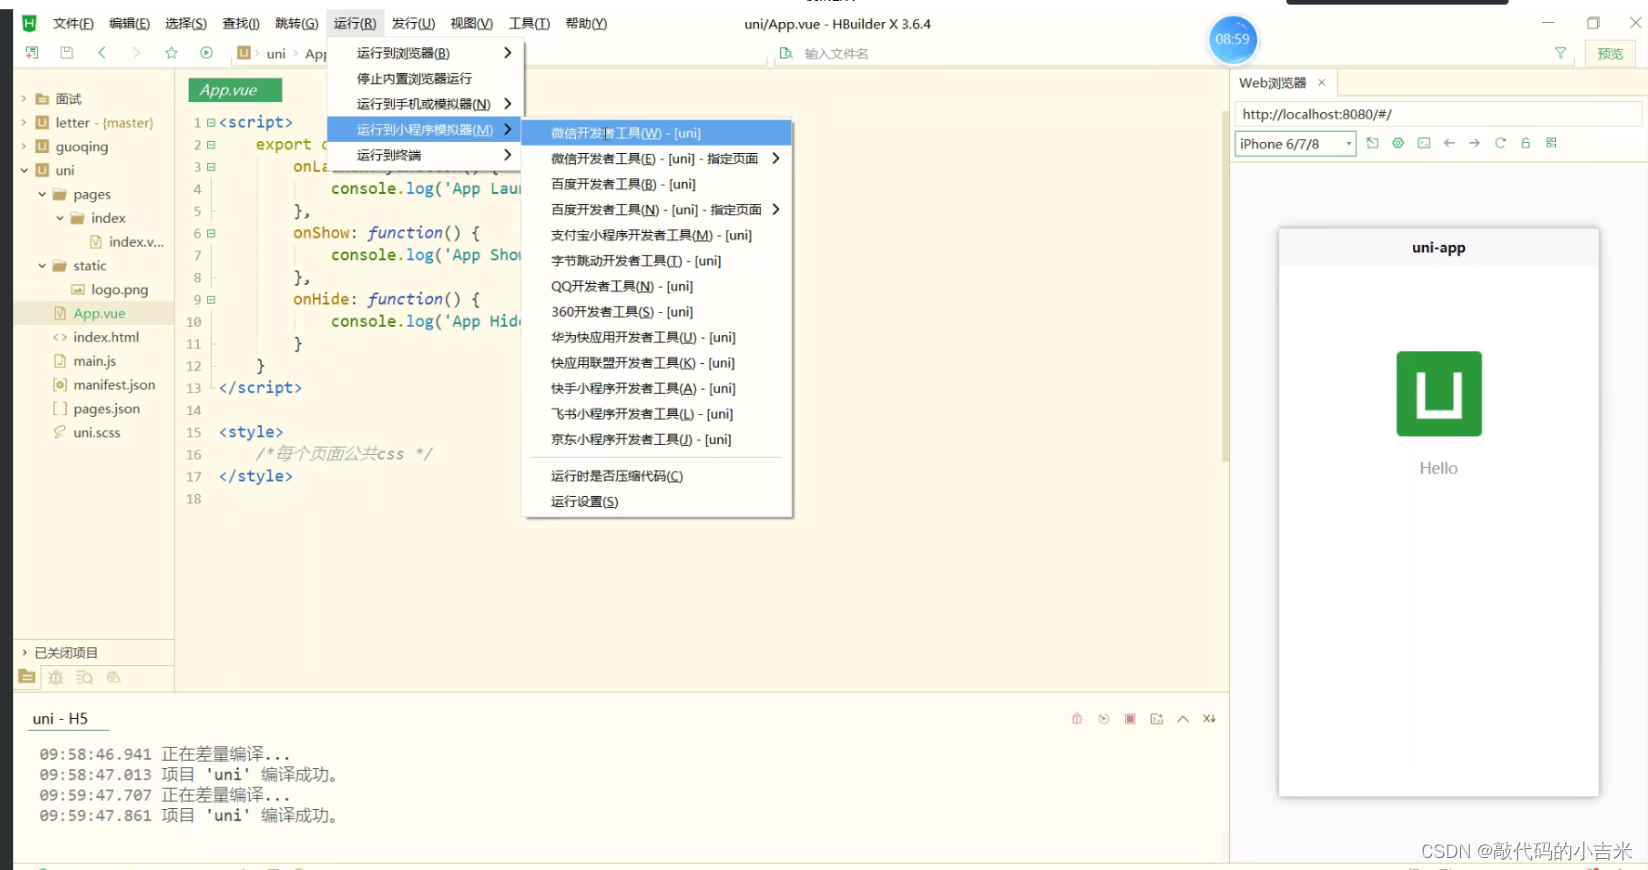Choose 百度开发者工具(B) - [uni]

tap(657, 184)
